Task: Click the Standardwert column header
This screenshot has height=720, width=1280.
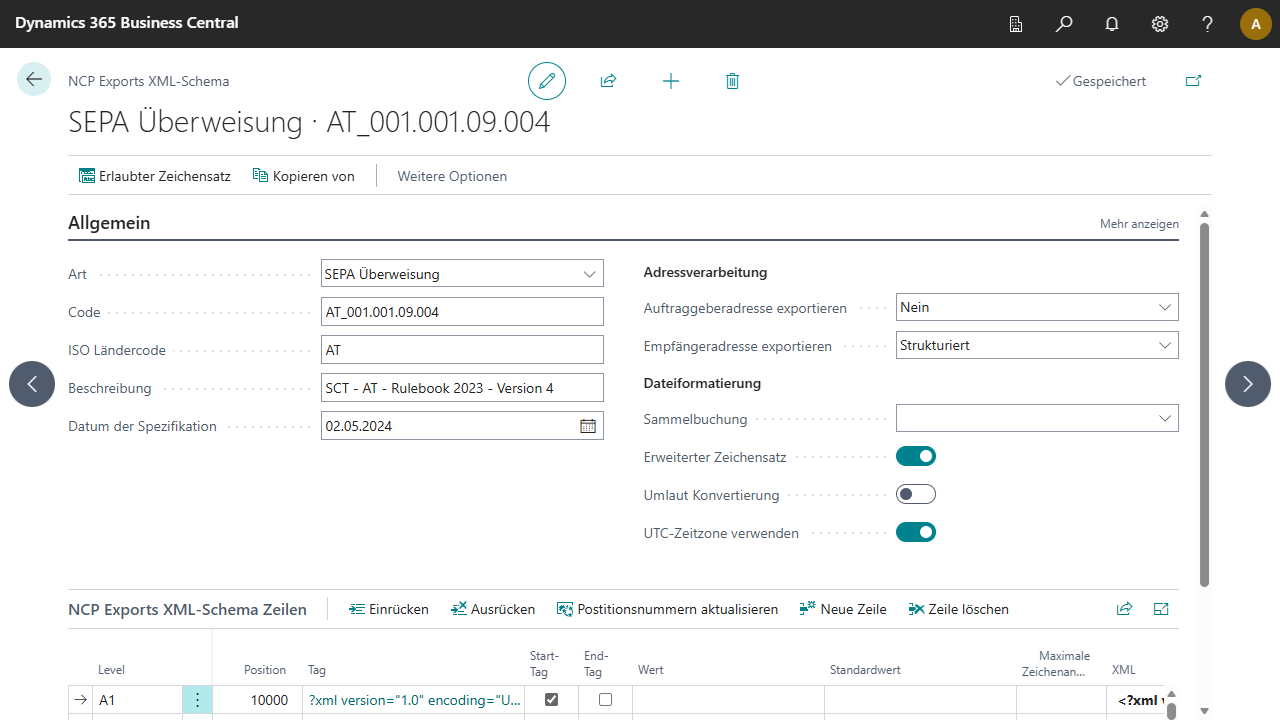Action: [x=866, y=670]
